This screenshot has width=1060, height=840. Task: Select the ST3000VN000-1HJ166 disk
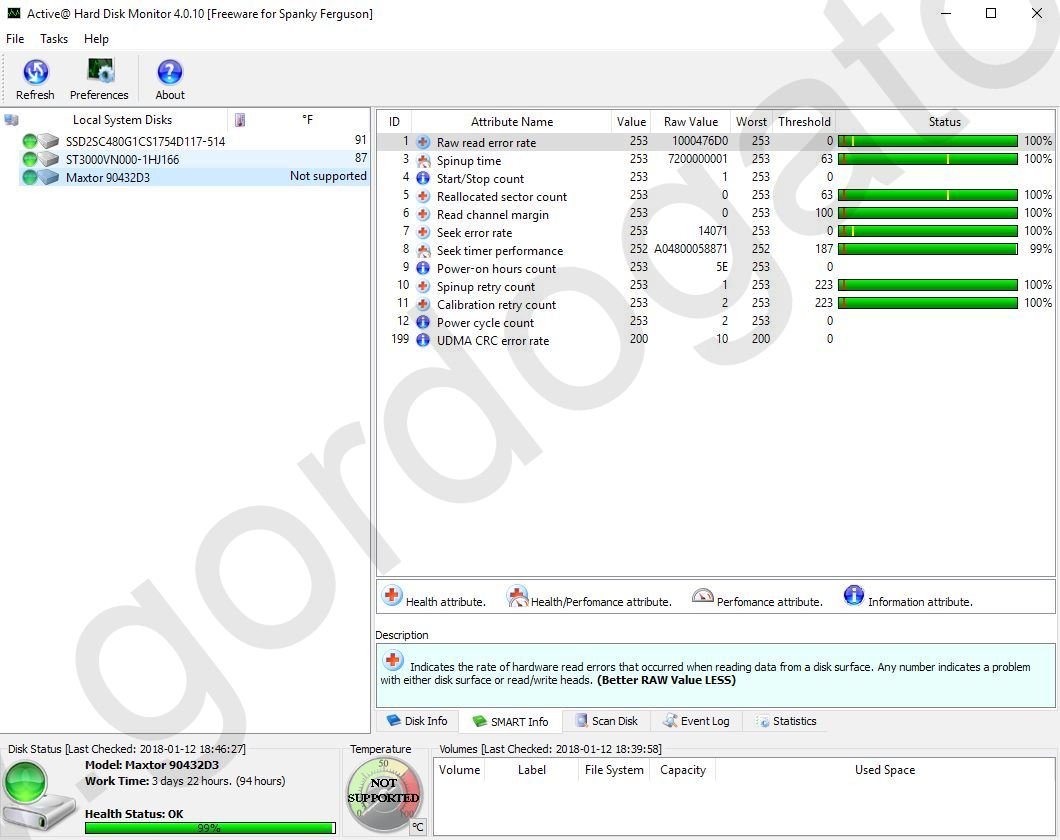coord(122,159)
